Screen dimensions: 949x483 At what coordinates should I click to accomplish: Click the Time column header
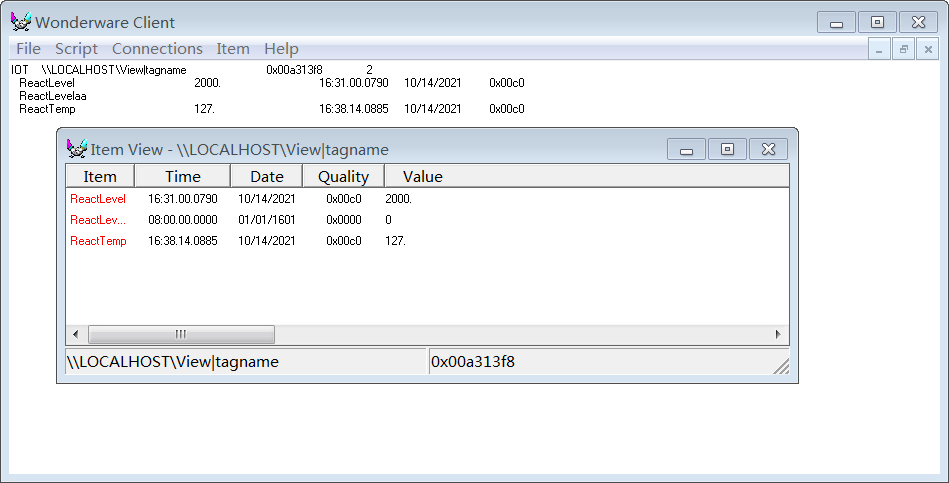click(x=182, y=177)
